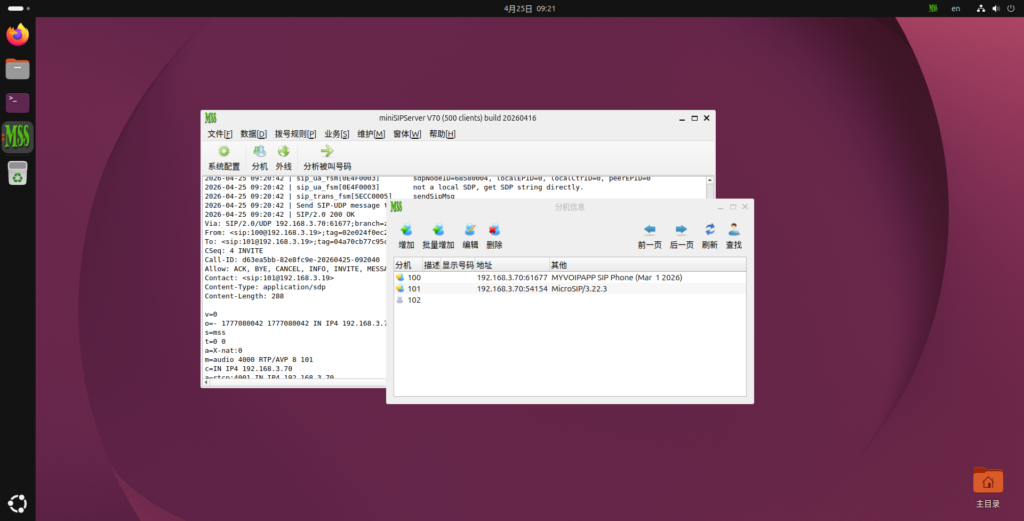Click address 192.168.3.70:61677 cell
This screenshot has height=521, width=1024.
pos(512,277)
